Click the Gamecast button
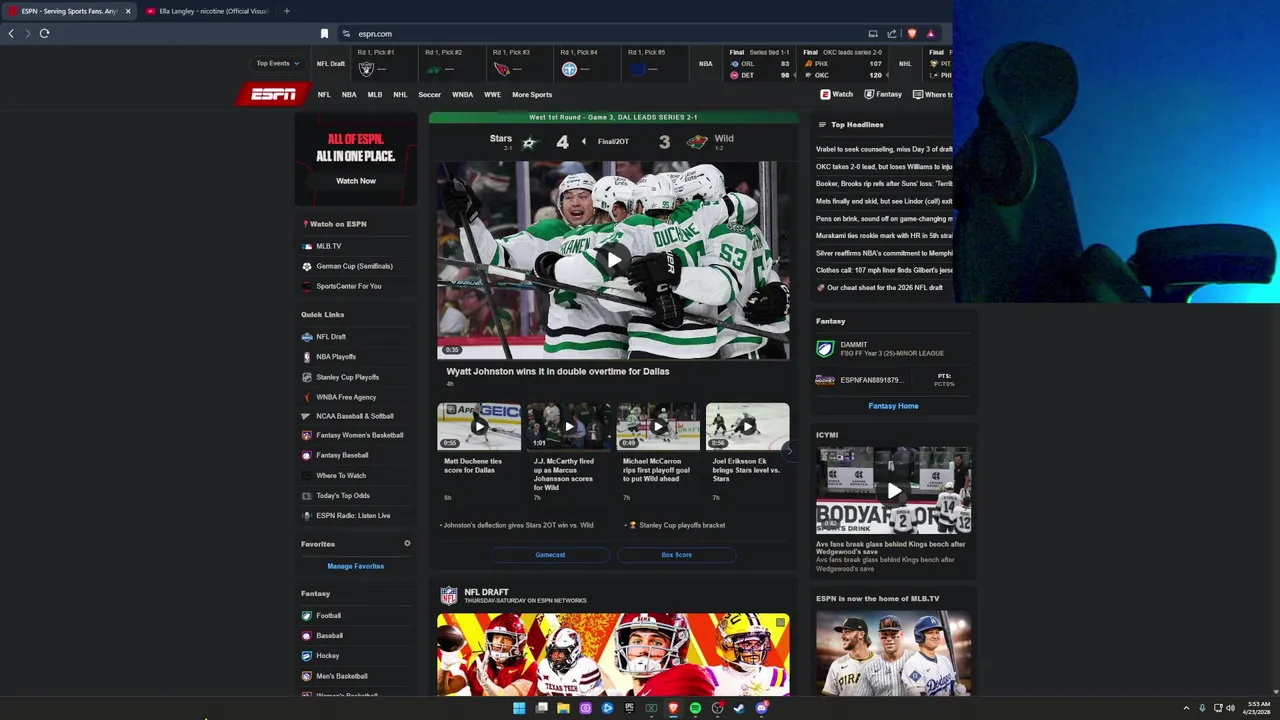Image resolution: width=1280 pixels, height=720 pixels. (550, 555)
